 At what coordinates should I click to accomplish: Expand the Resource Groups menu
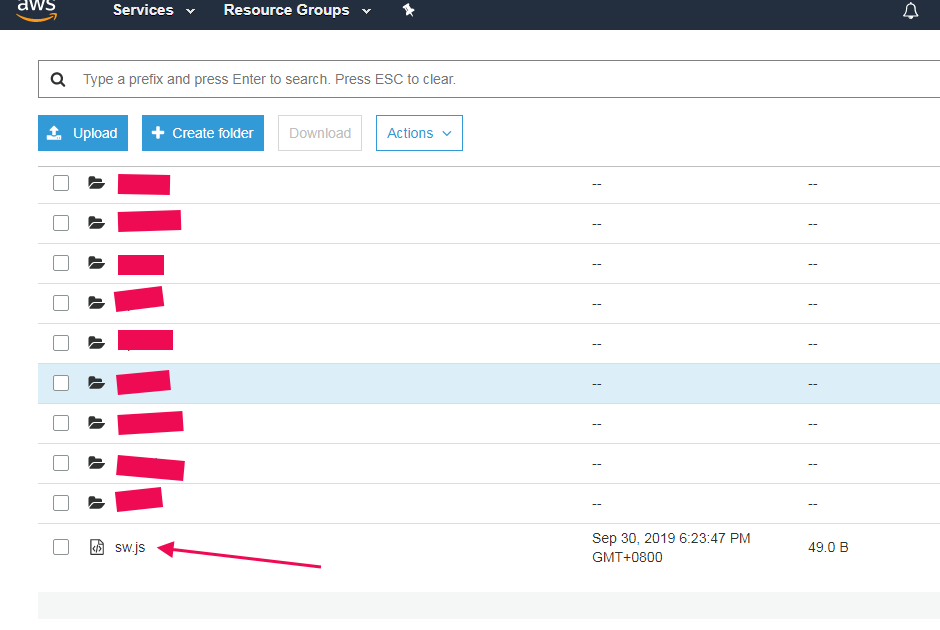[297, 11]
